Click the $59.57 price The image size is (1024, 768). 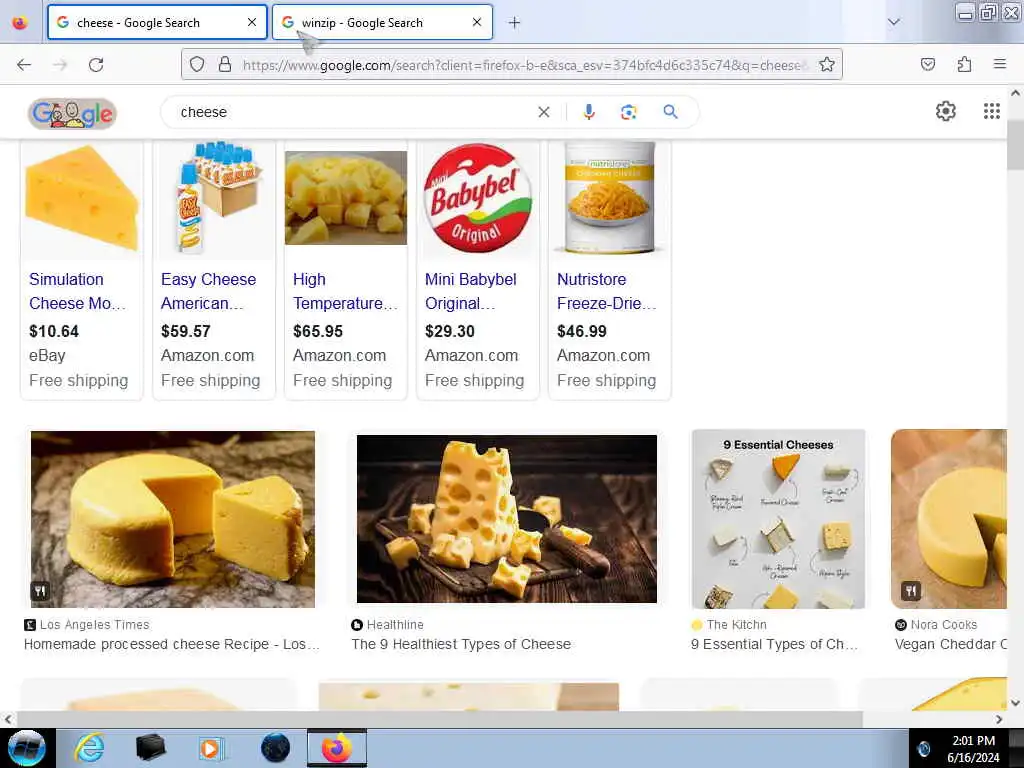tap(185, 331)
